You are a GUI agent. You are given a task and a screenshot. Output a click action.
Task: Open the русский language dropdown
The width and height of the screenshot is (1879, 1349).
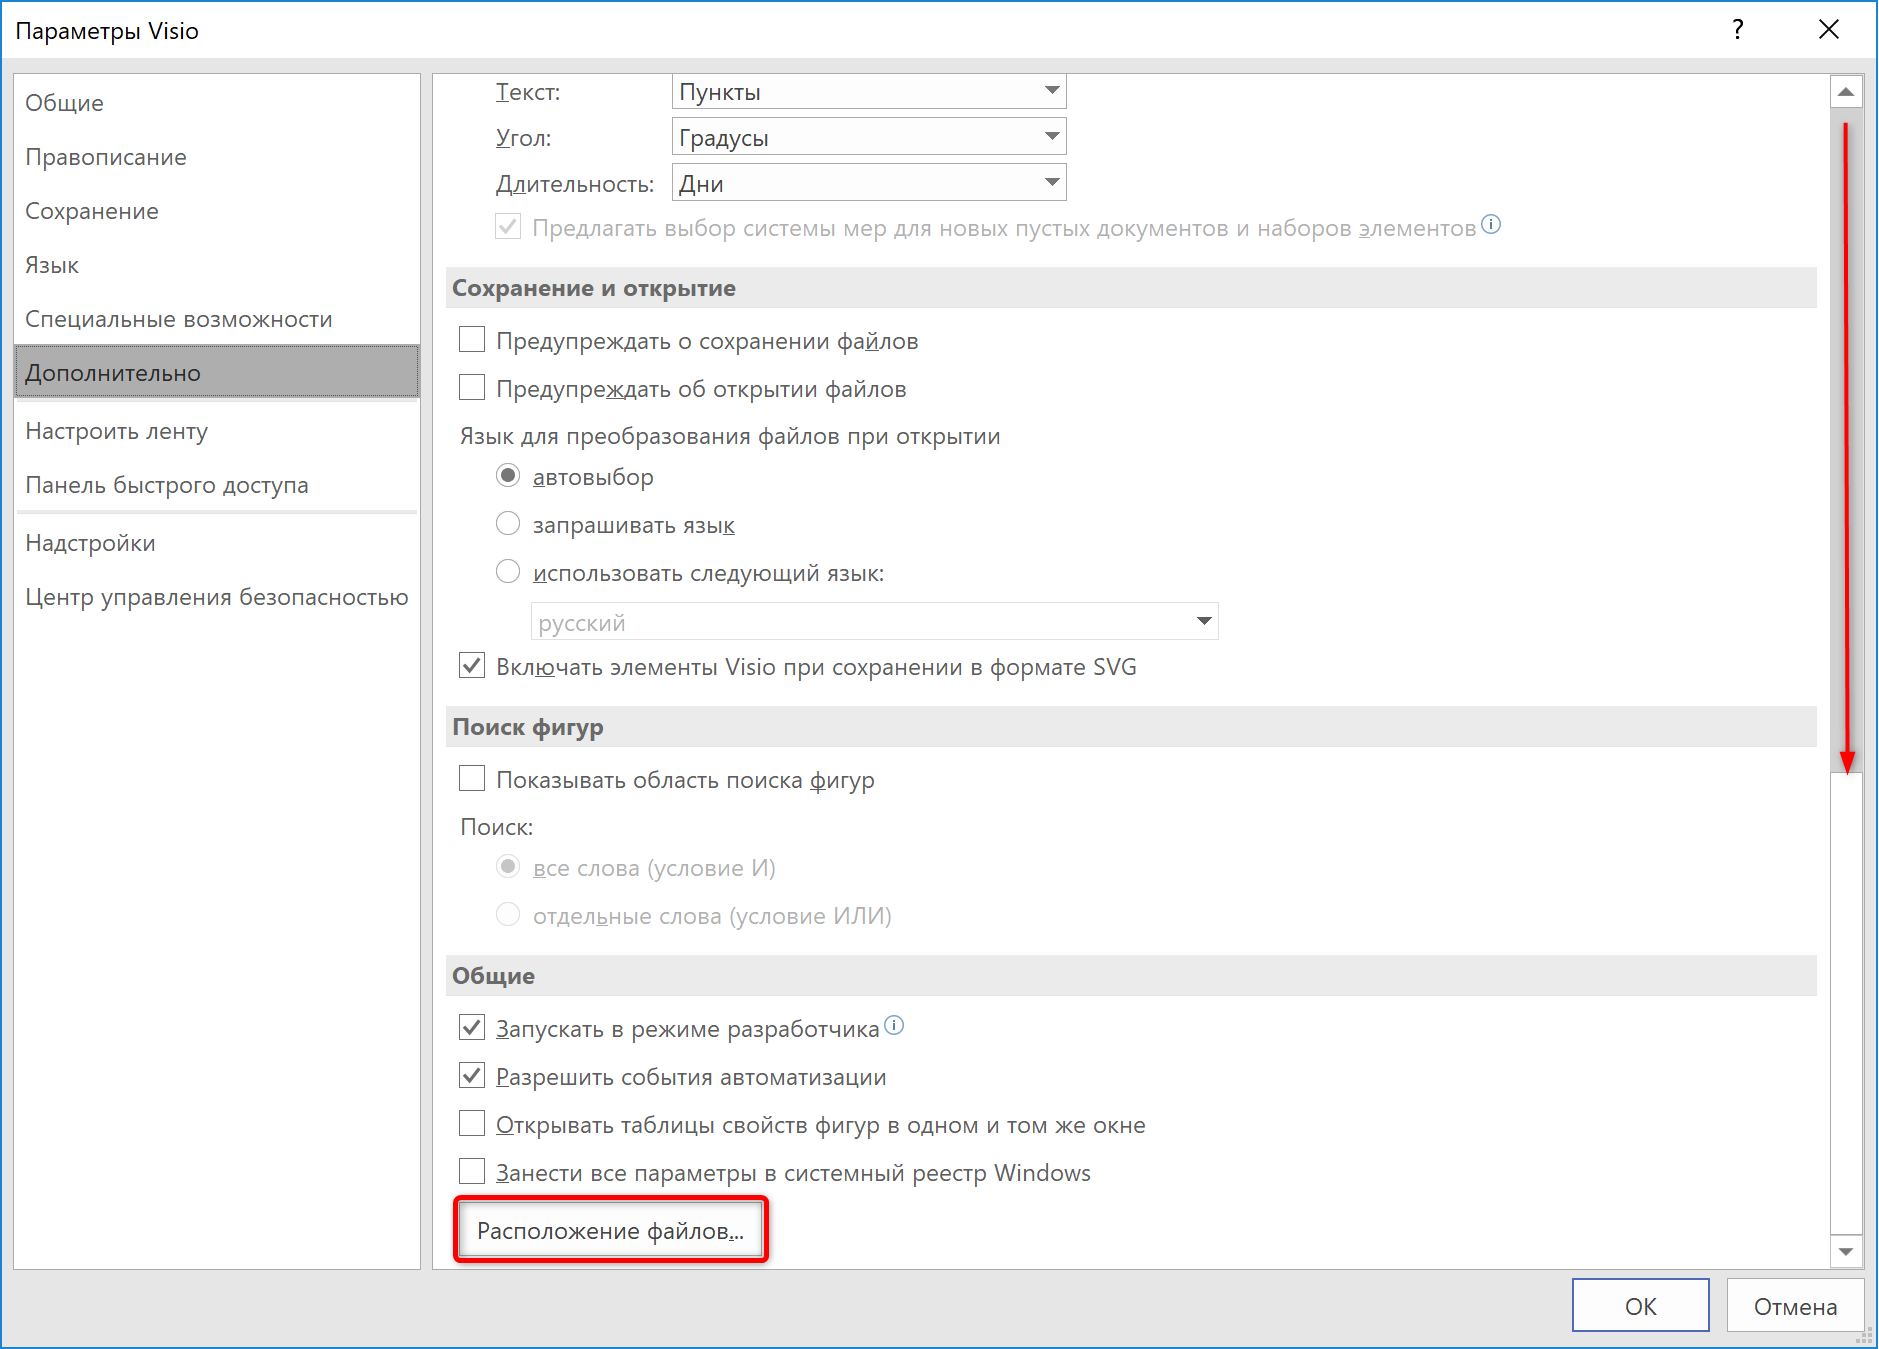874,622
